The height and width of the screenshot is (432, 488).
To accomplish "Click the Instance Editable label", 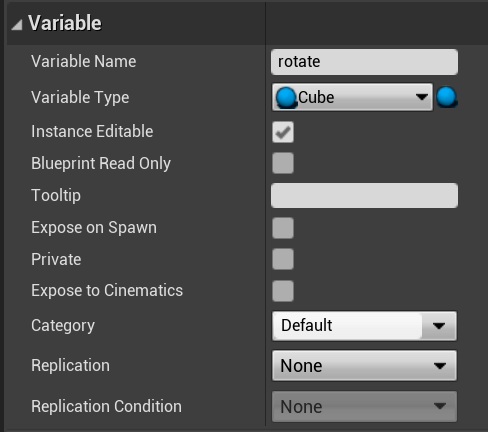I will tap(92, 131).
